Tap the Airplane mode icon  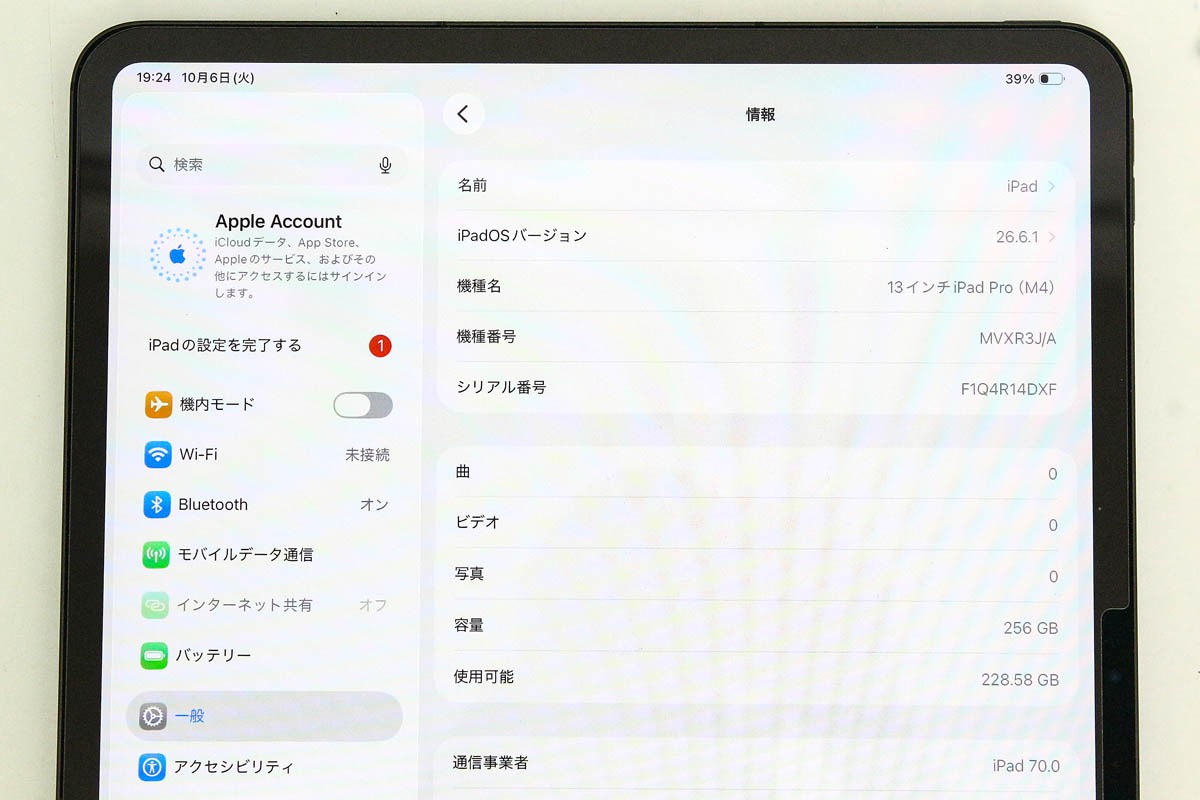click(158, 404)
